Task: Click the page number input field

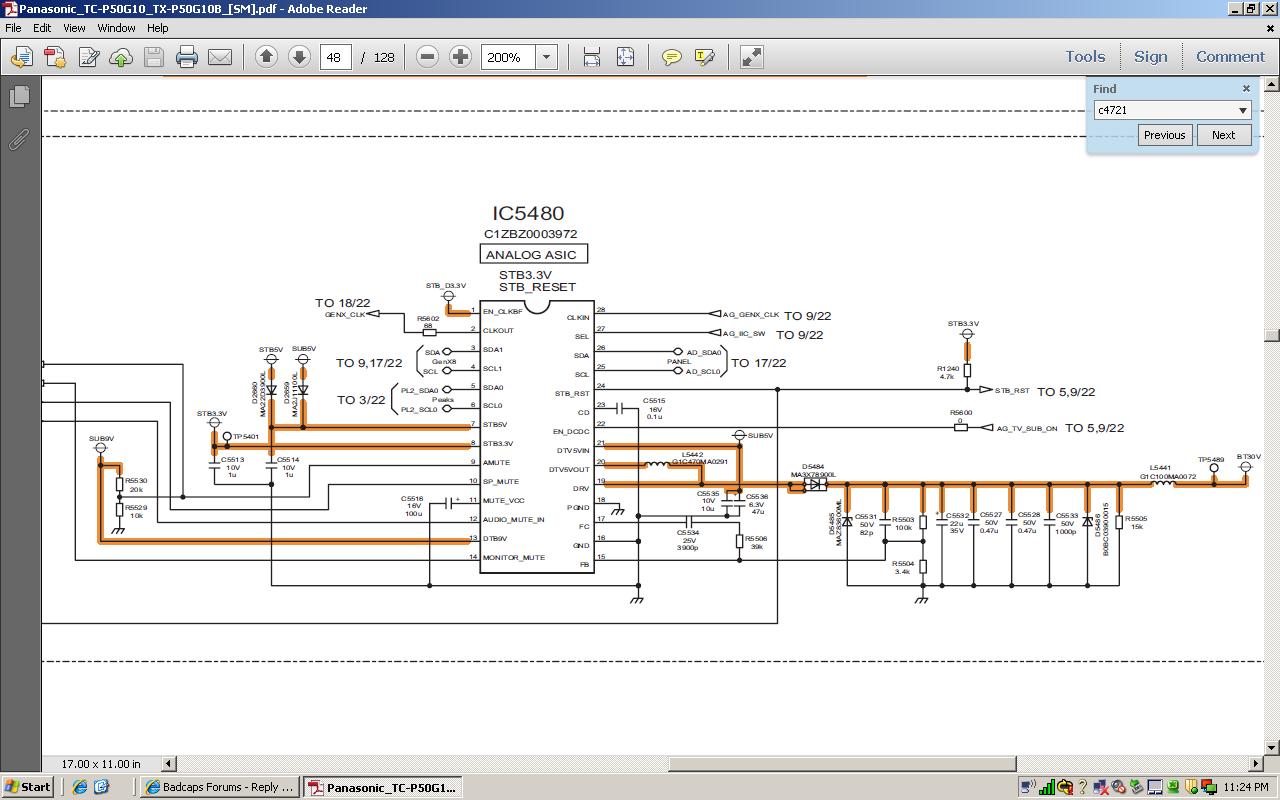Action: [335, 57]
